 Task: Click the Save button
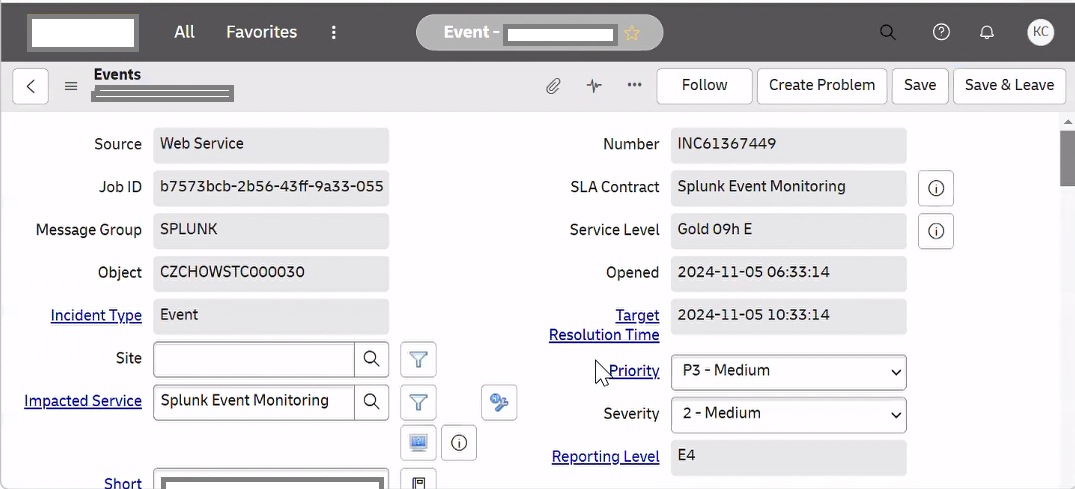tap(919, 86)
